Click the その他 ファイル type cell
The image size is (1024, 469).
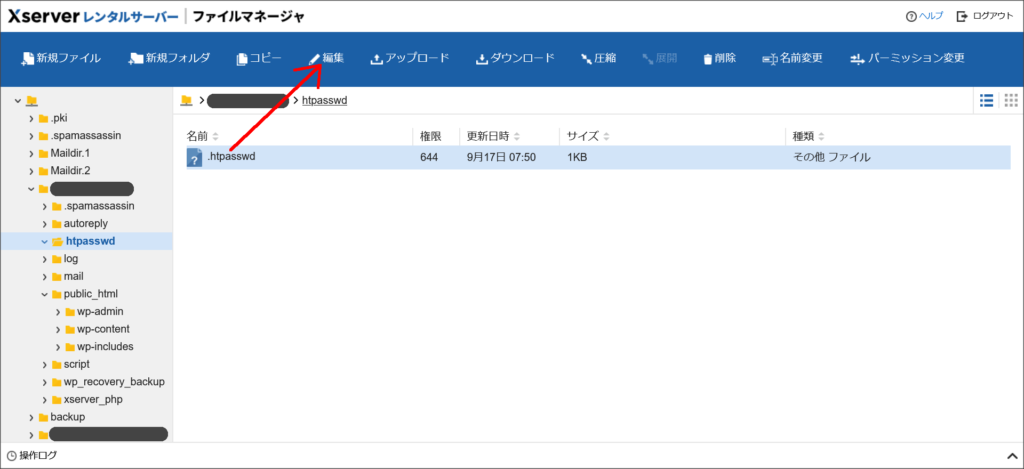tap(831, 157)
